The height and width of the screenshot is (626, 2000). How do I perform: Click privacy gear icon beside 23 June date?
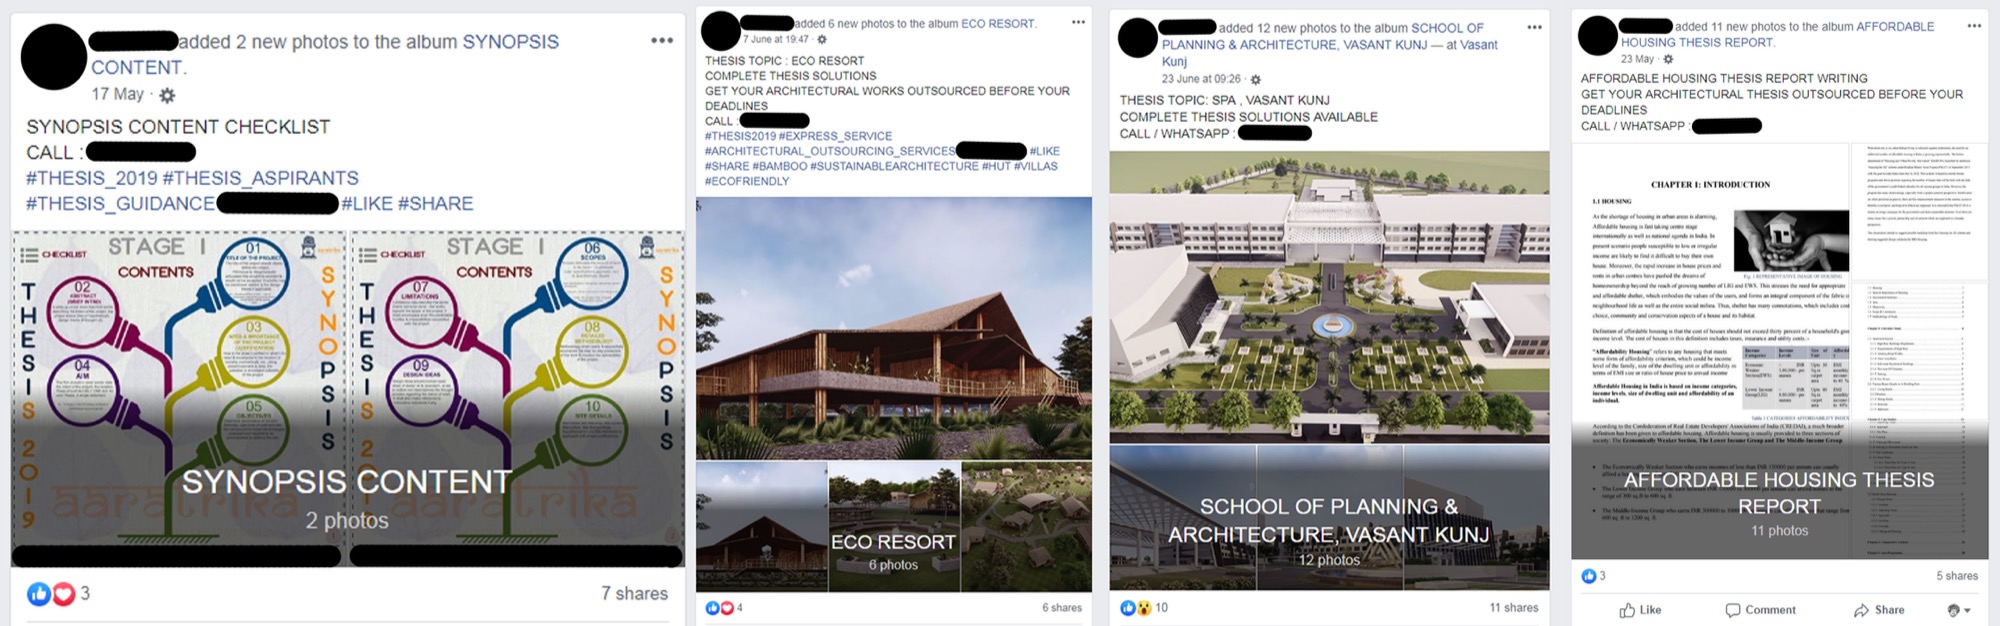tap(1255, 79)
